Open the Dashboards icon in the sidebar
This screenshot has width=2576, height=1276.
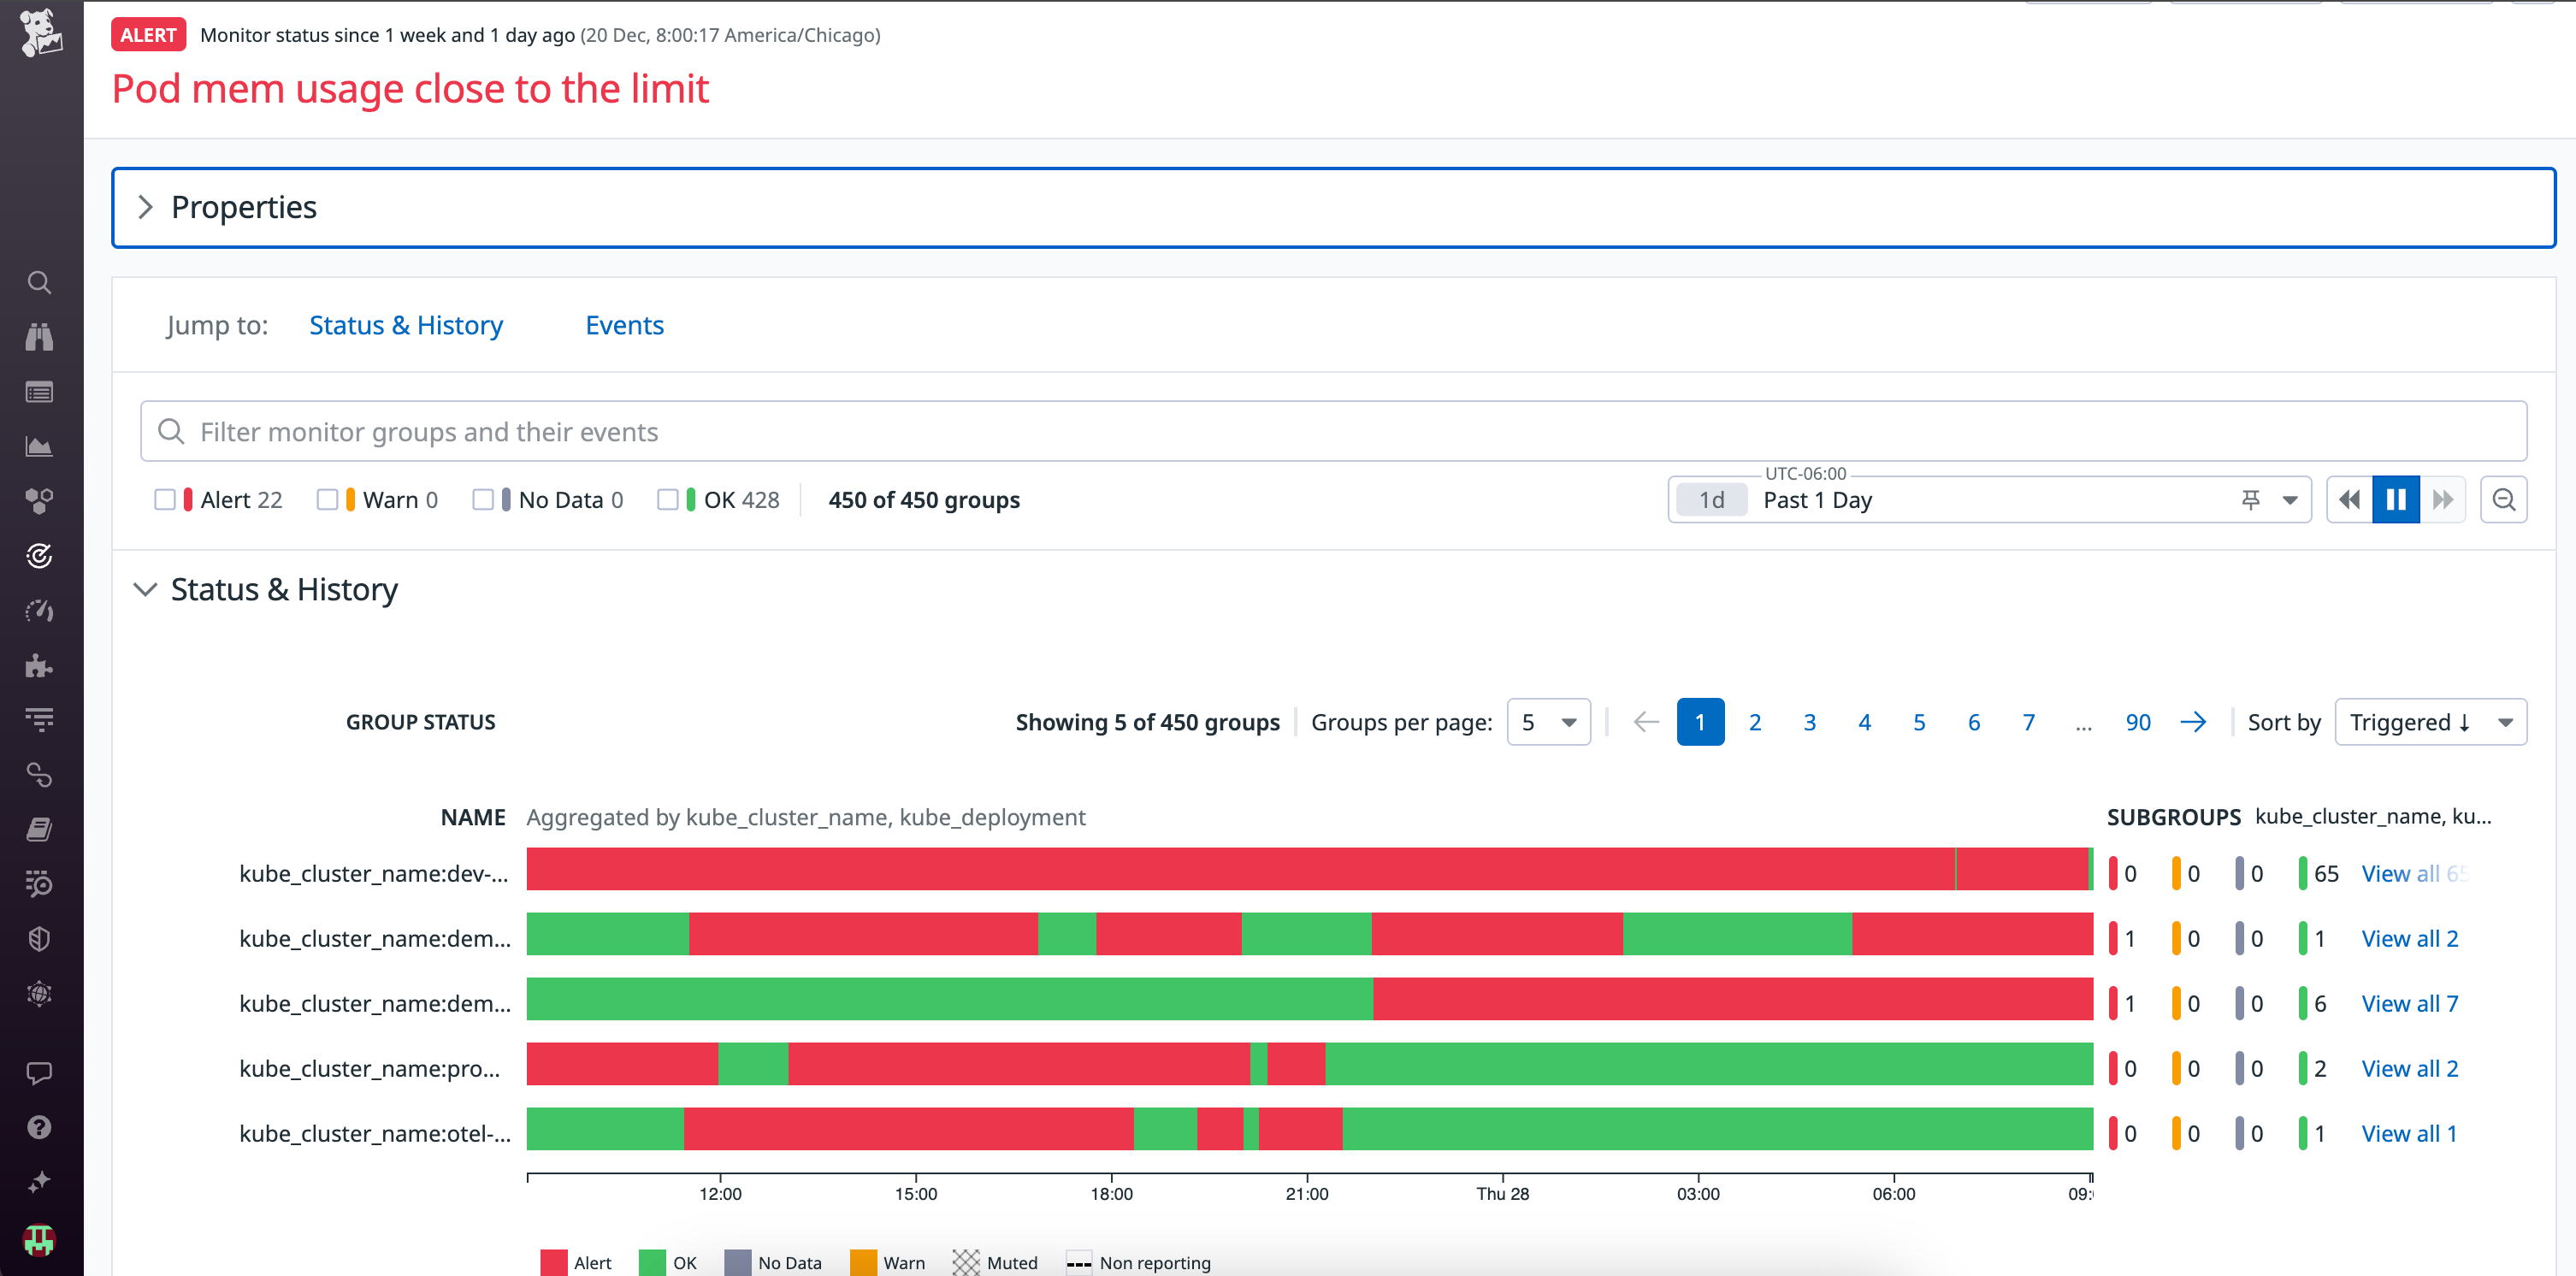(40, 447)
